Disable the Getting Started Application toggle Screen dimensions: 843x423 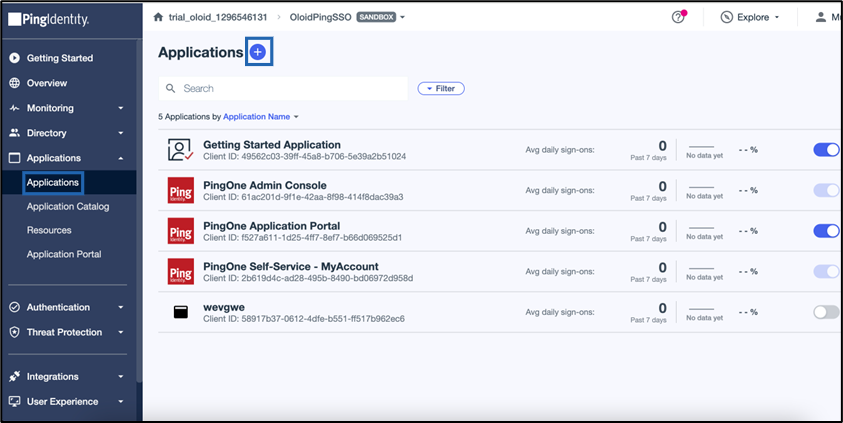click(x=826, y=150)
